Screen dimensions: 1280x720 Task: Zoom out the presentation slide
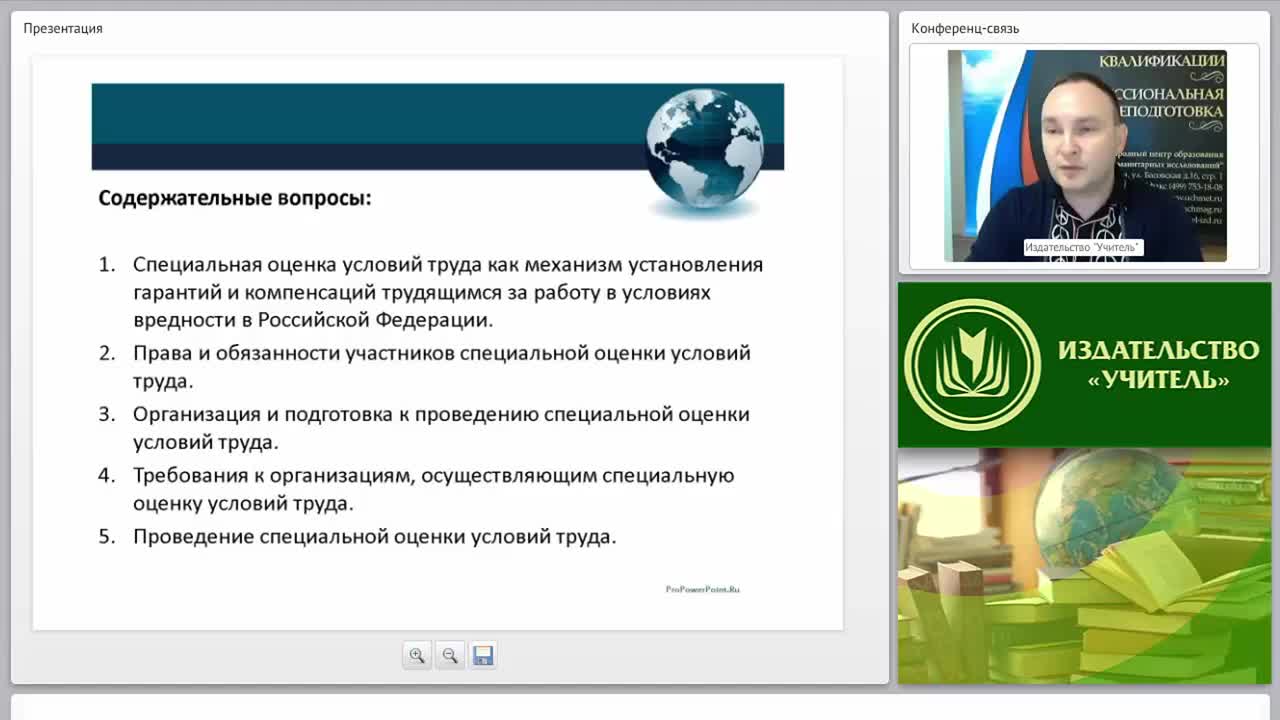coord(450,656)
